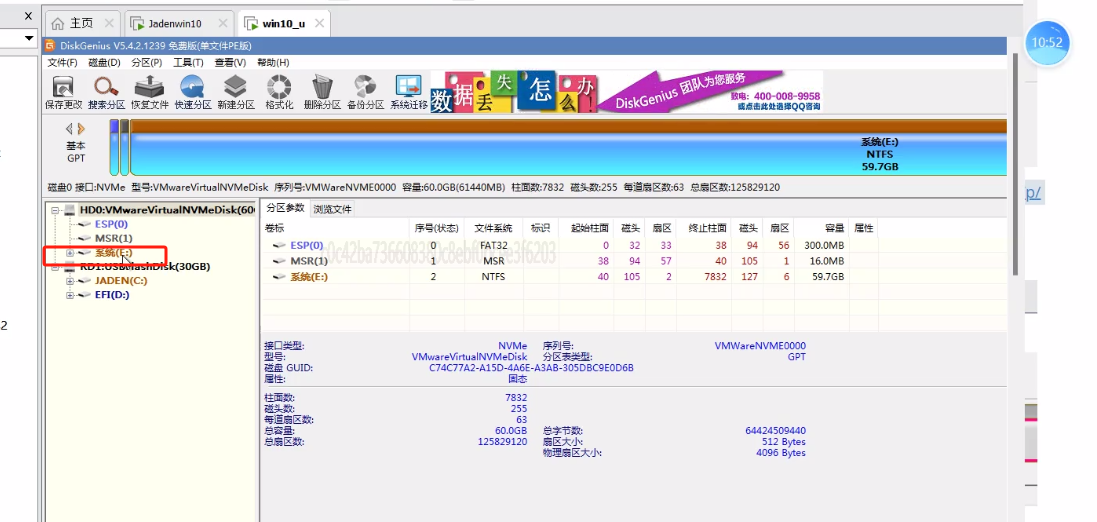Open the 备份分区 backup partition tool
Image resolution: width=1097 pixels, height=522 pixels.
tap(365, 87)
